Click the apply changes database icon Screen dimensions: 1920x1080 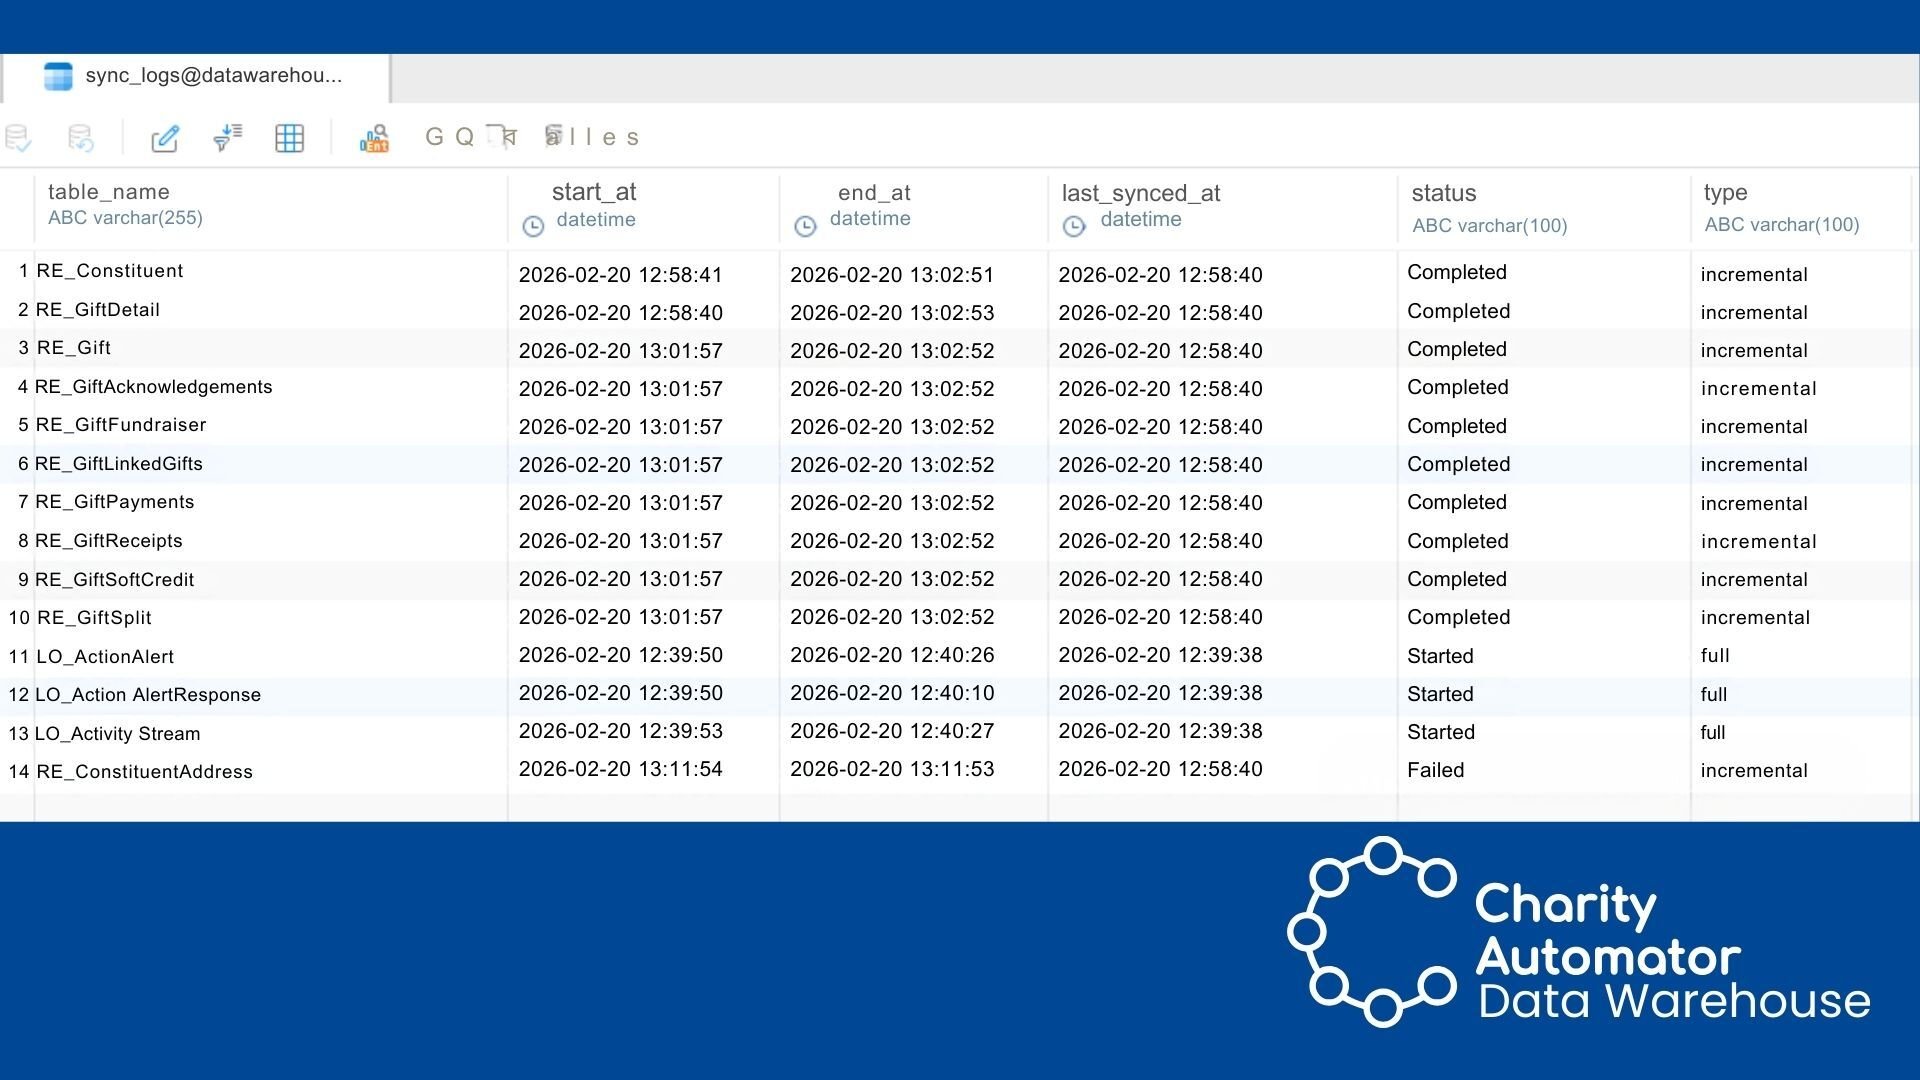[18, 138]
